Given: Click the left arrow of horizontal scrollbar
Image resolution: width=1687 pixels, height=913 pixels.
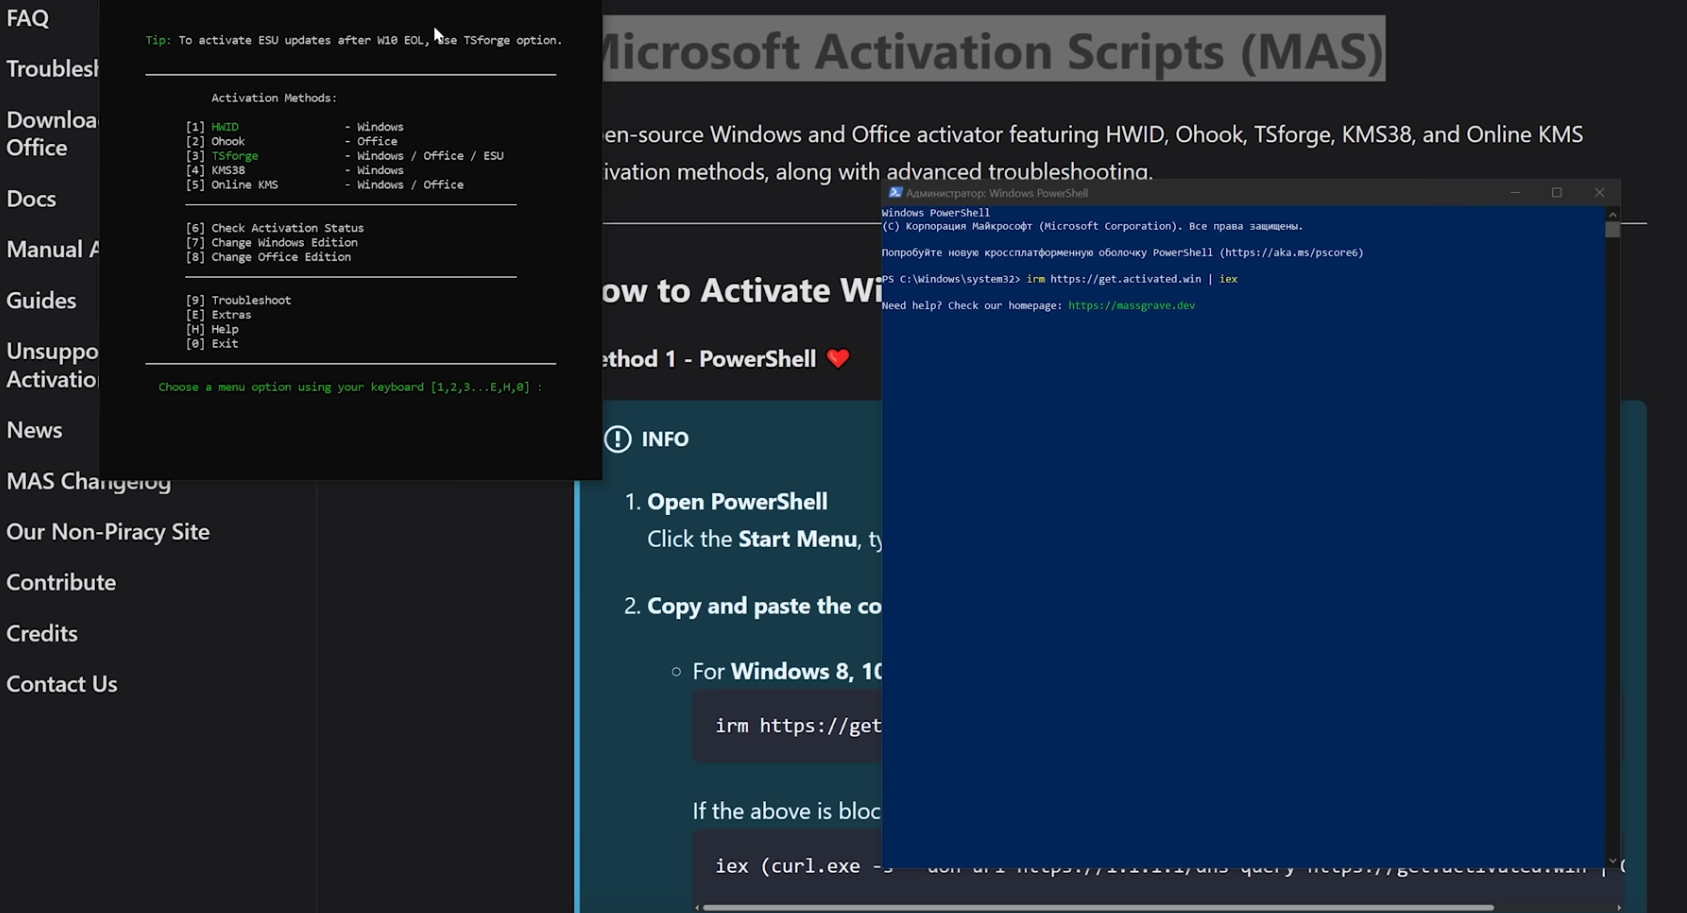Looking at the screenshot, I should [x=697, y=908].
